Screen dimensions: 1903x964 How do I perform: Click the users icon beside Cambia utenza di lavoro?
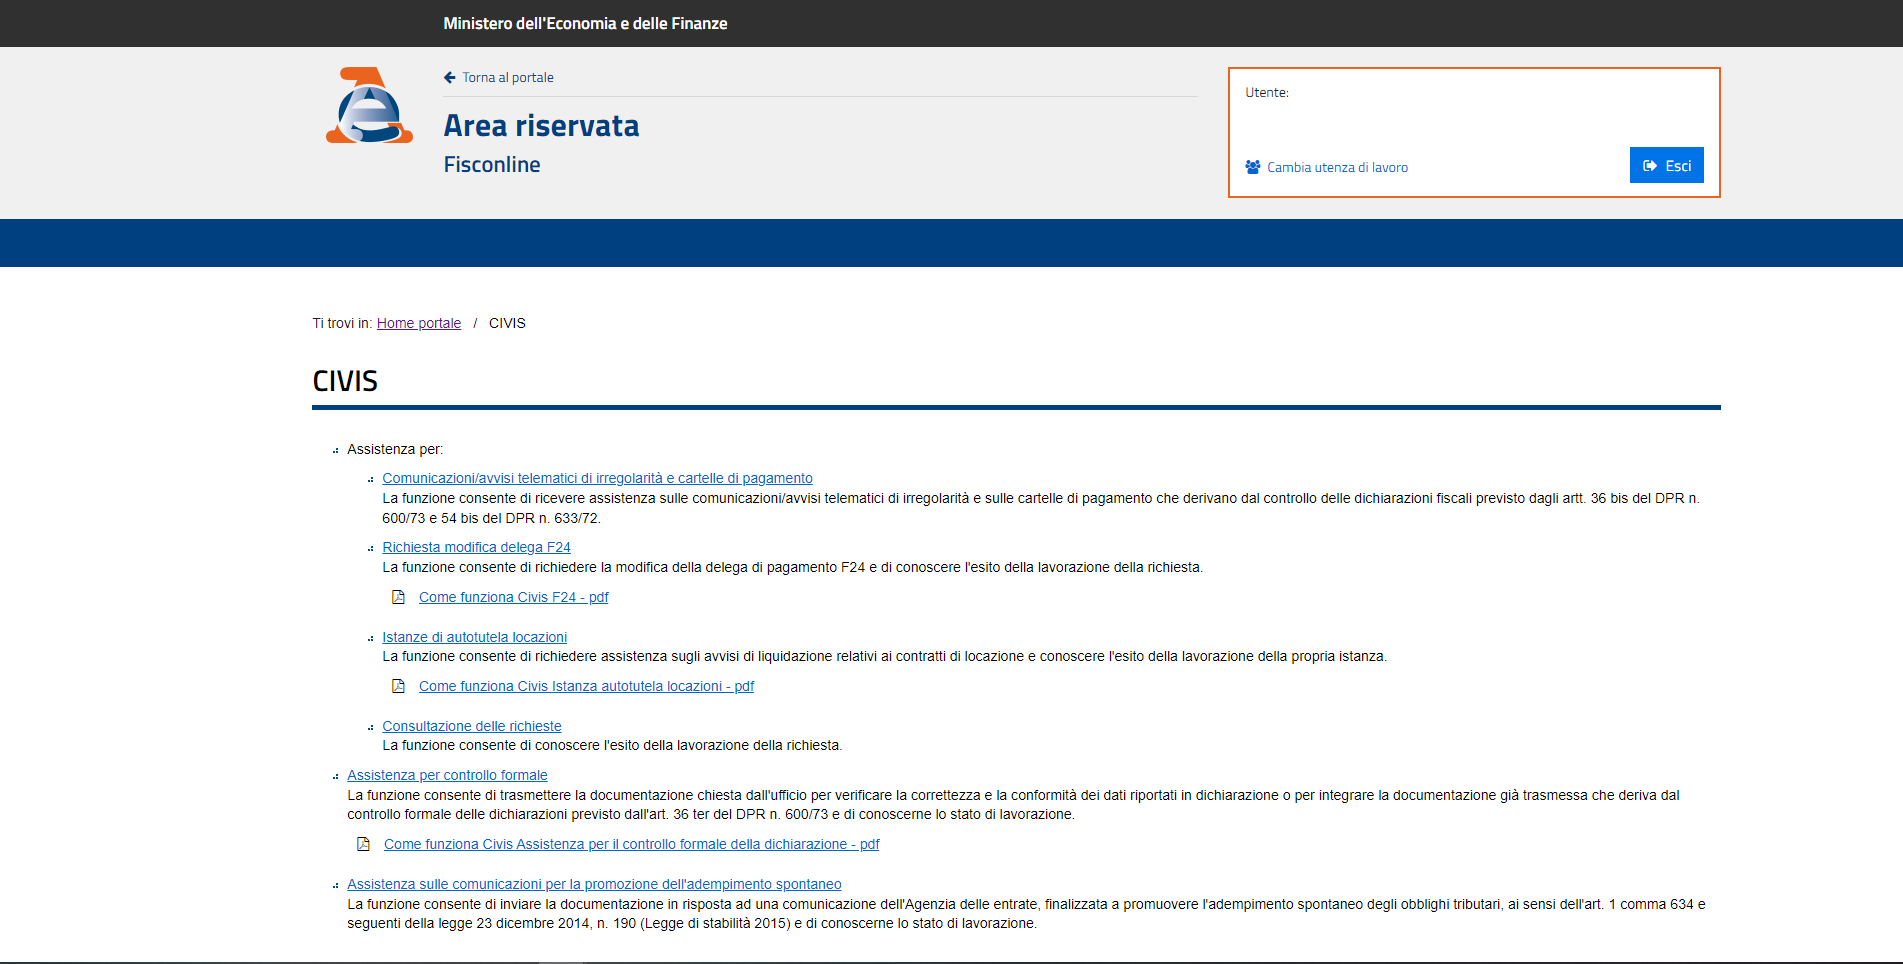[1253, 167]
